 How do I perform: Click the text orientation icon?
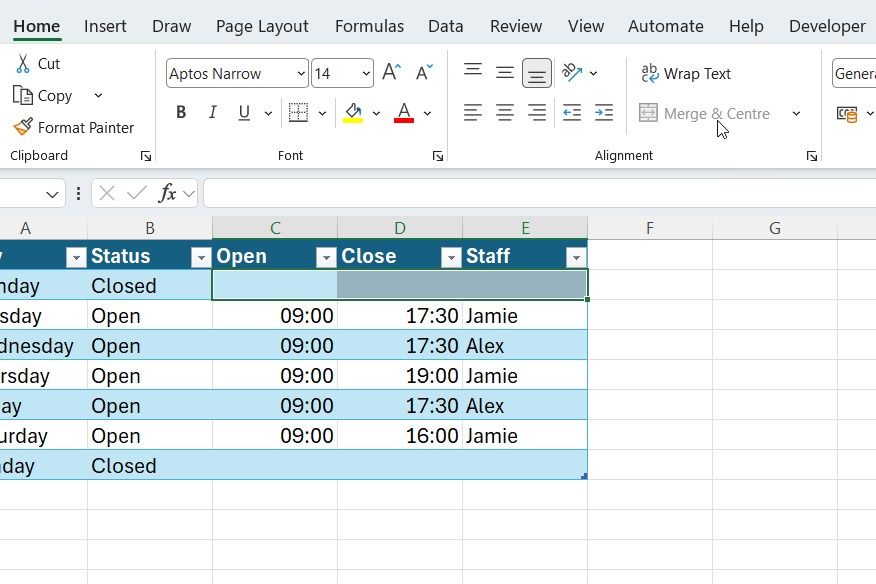572,73
